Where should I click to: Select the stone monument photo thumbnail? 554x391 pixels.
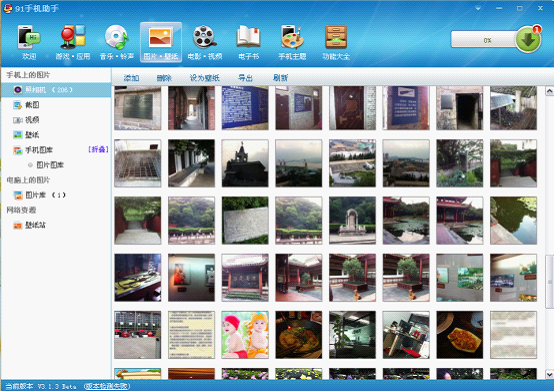pos(352,220)
